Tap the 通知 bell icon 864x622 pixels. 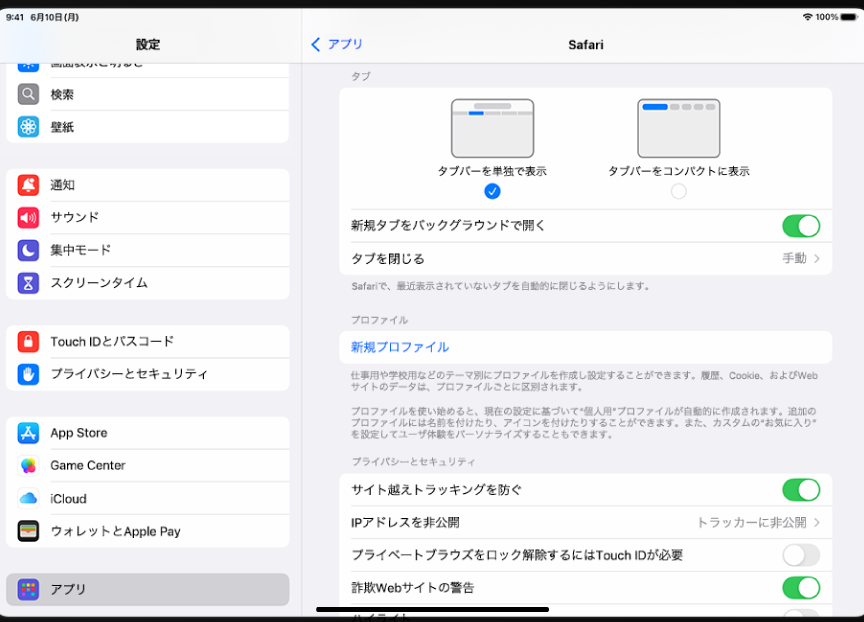[x=28, y=185]
